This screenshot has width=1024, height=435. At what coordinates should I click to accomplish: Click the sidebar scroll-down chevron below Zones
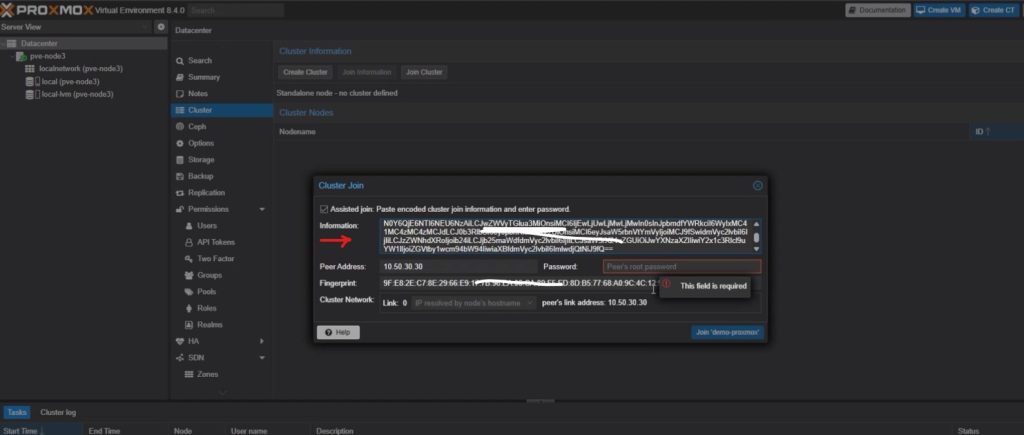[221, 393]
